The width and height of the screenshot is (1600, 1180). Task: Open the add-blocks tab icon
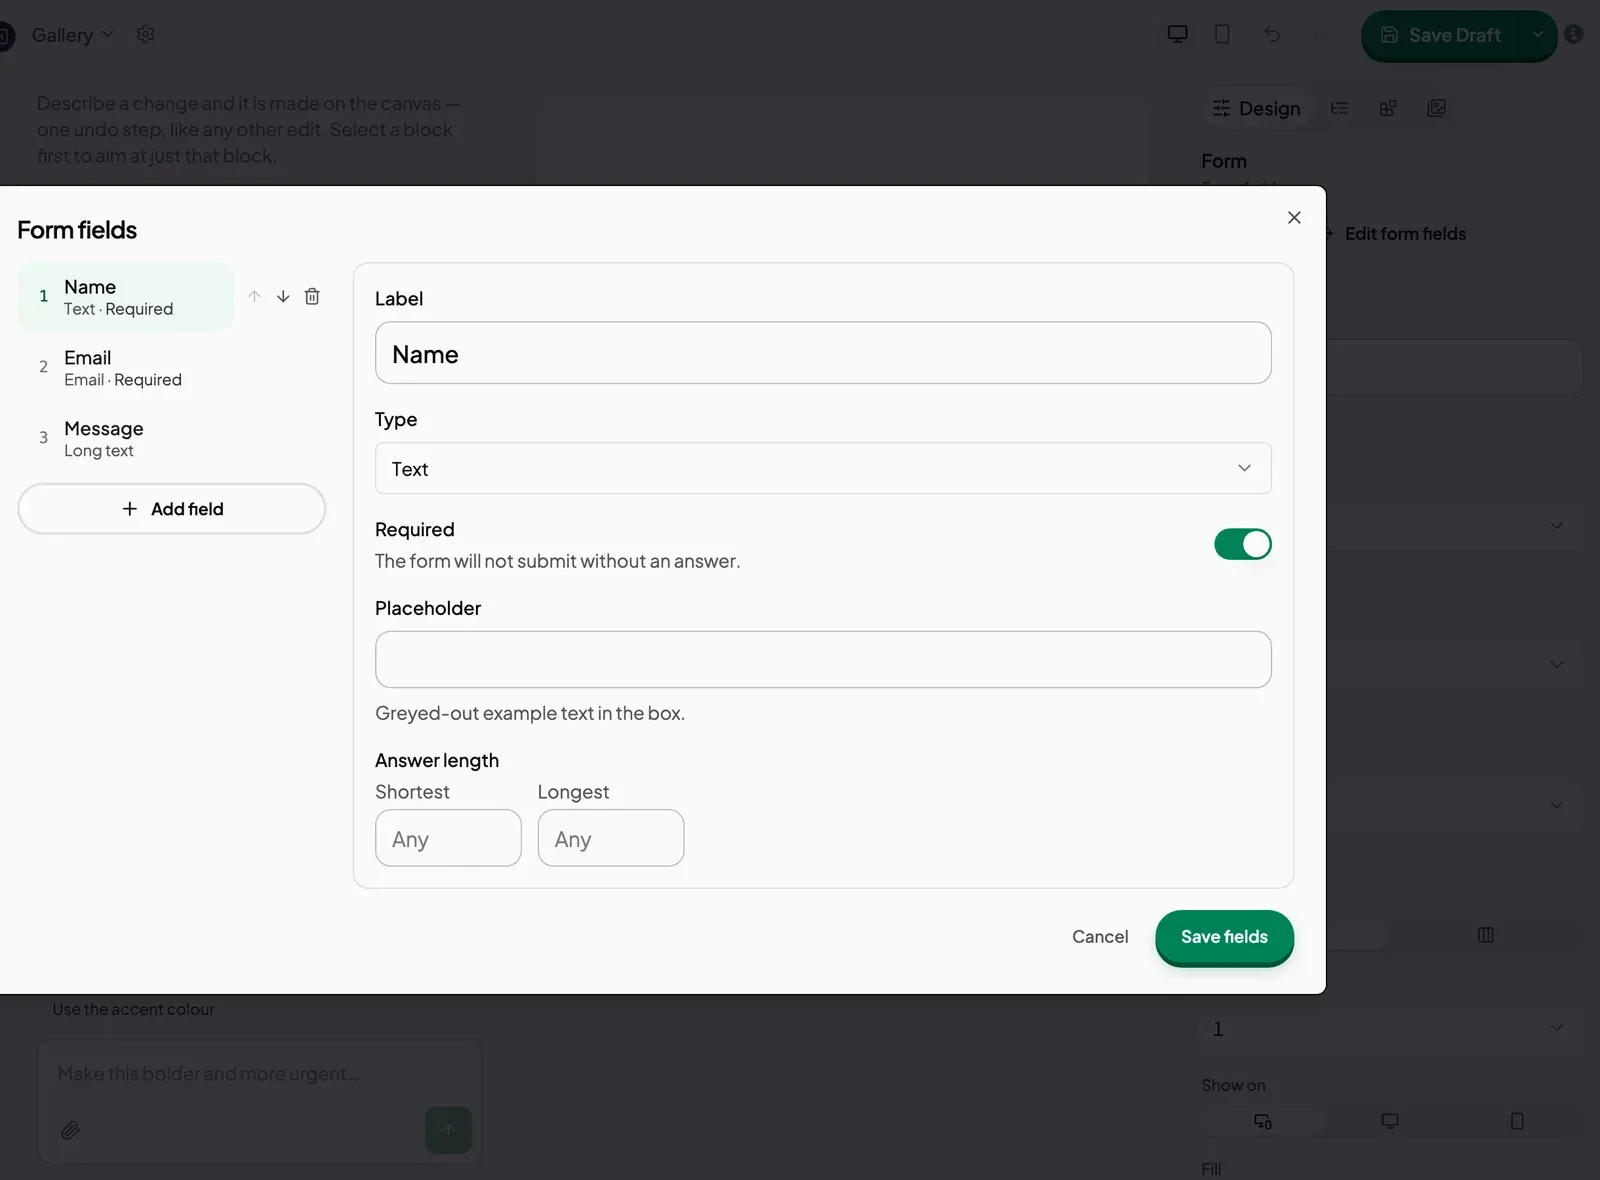[x=1388, y=108]
